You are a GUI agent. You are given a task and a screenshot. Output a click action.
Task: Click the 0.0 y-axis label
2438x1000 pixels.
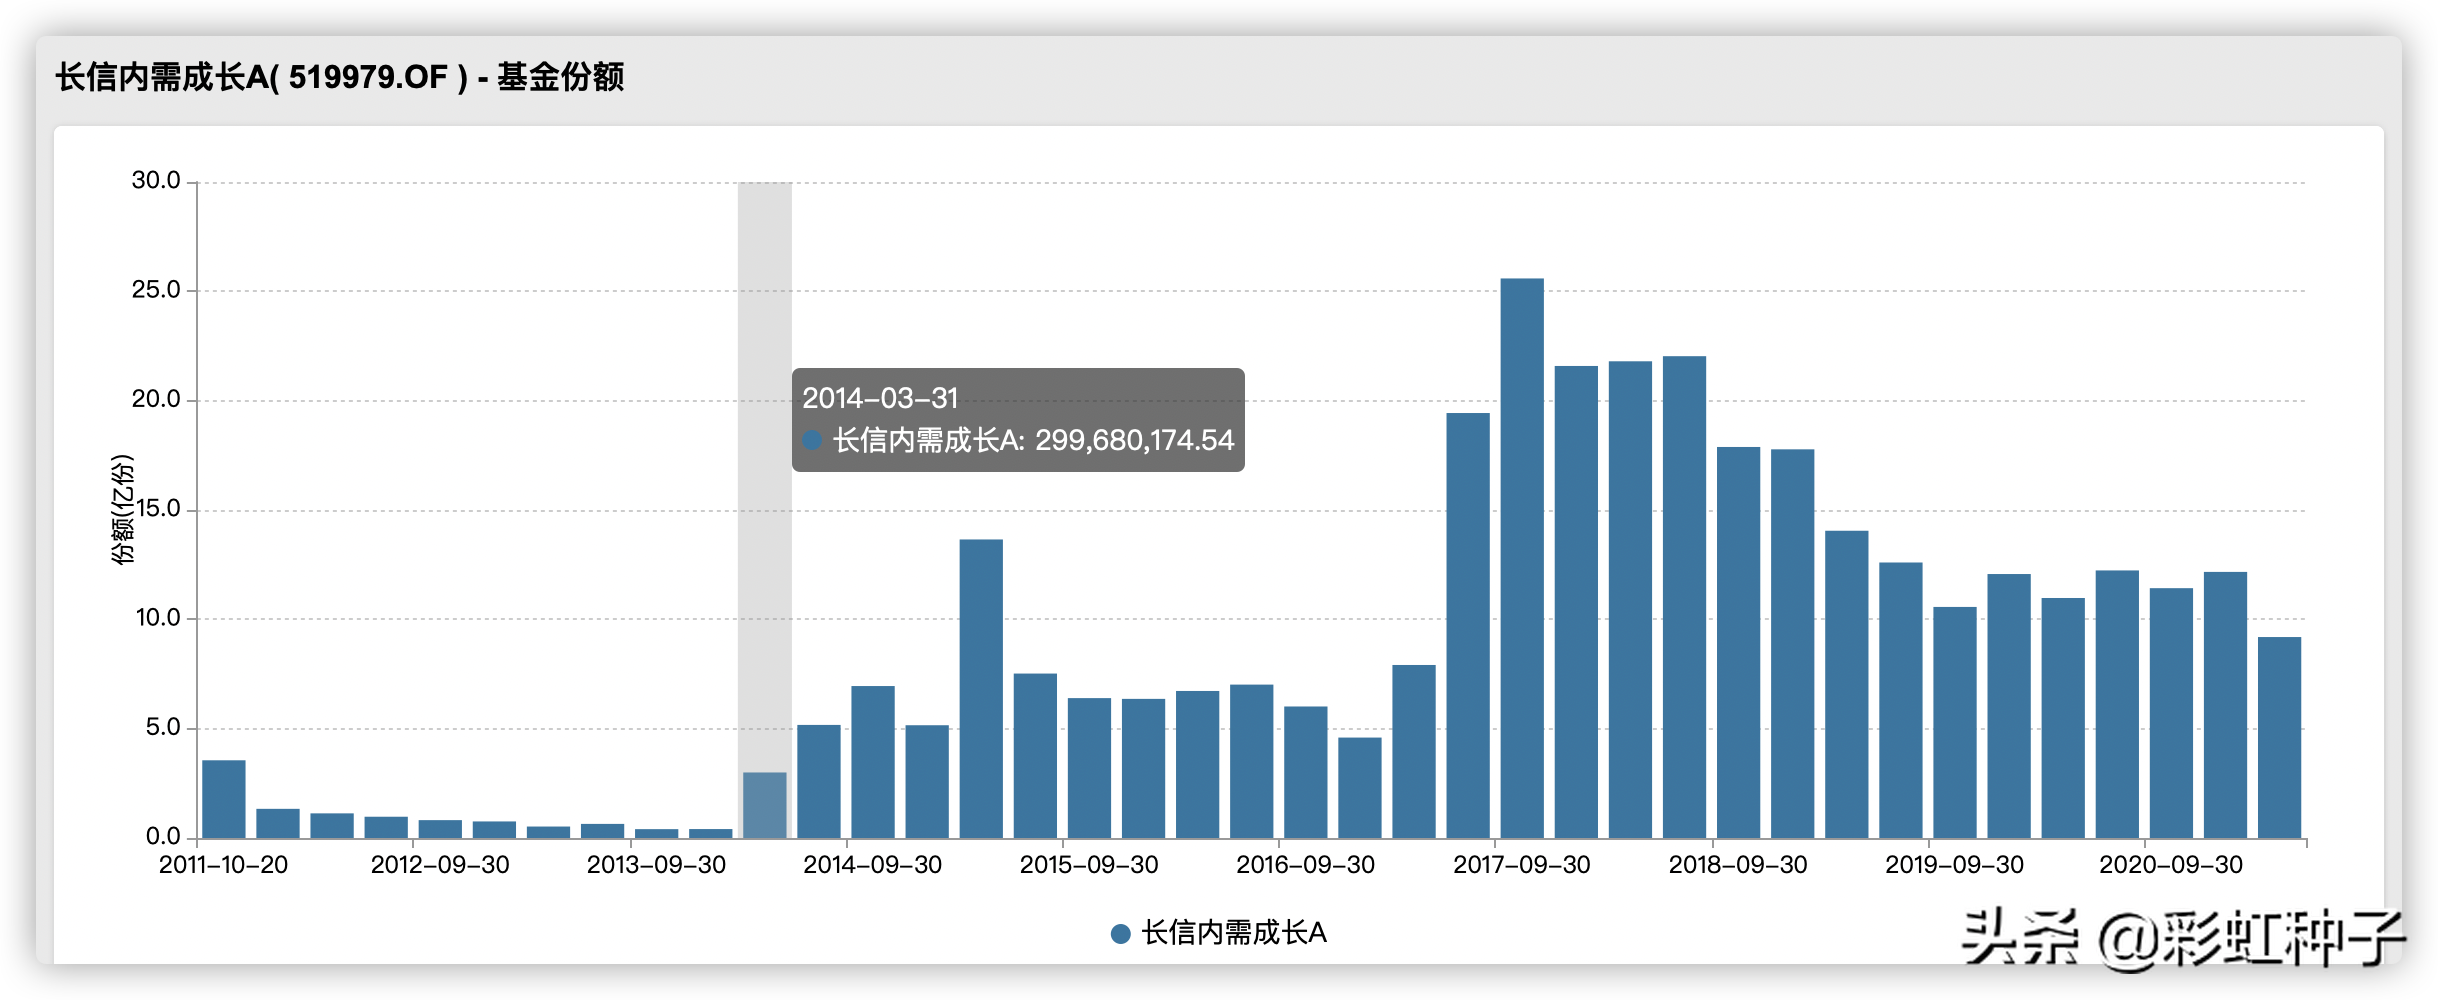click(163, 836)
